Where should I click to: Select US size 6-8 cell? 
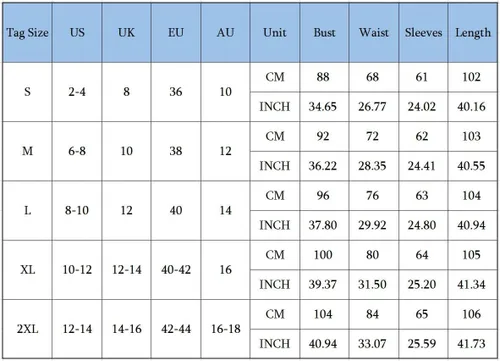pyautogui.click(x=77, y=151)
